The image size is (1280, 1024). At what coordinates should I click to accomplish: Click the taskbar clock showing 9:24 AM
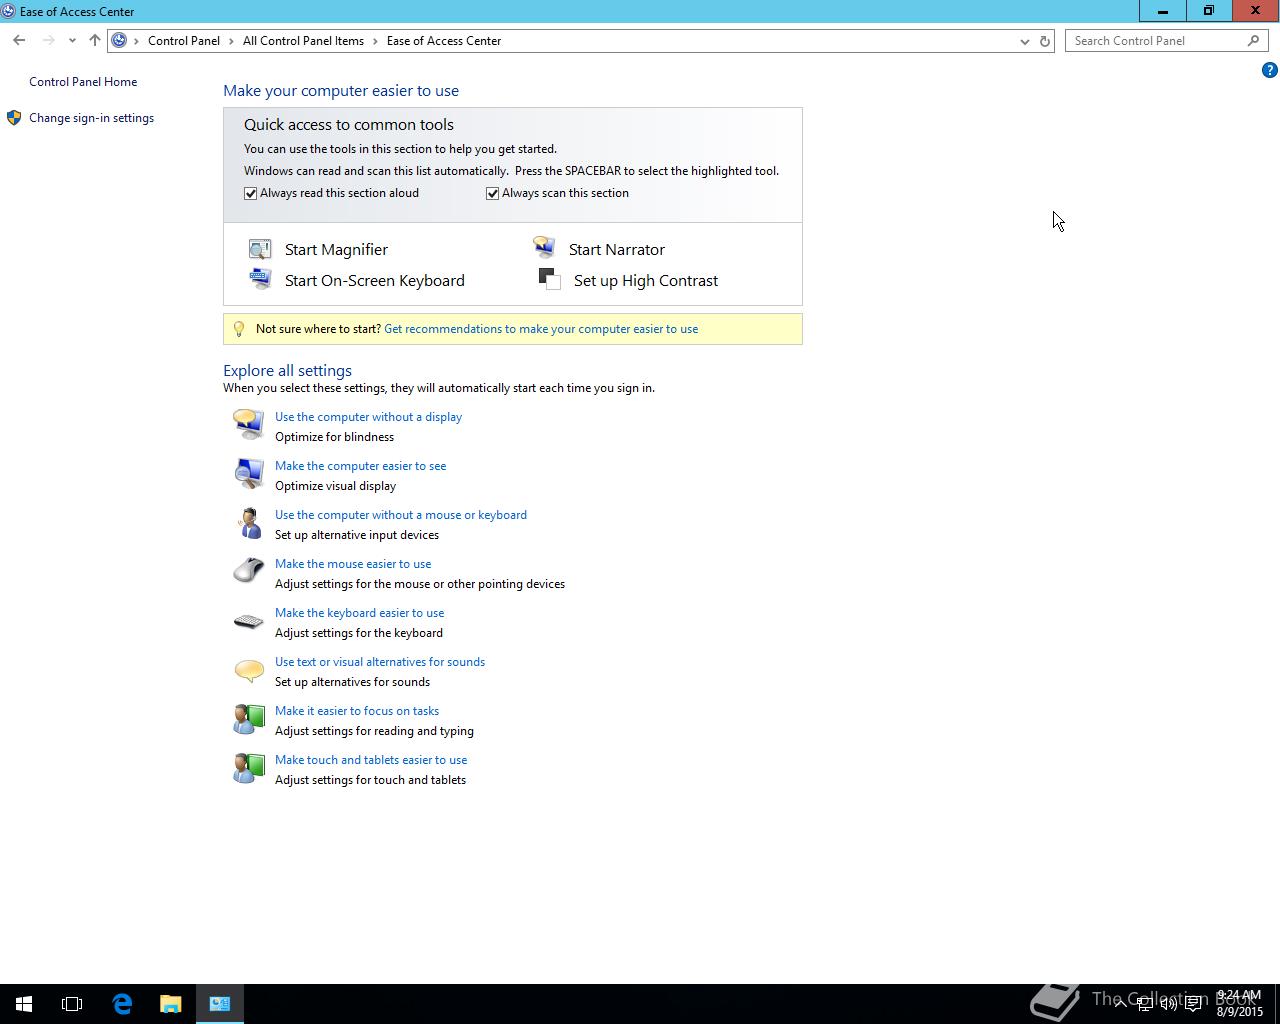(x=1240, y=1003)
